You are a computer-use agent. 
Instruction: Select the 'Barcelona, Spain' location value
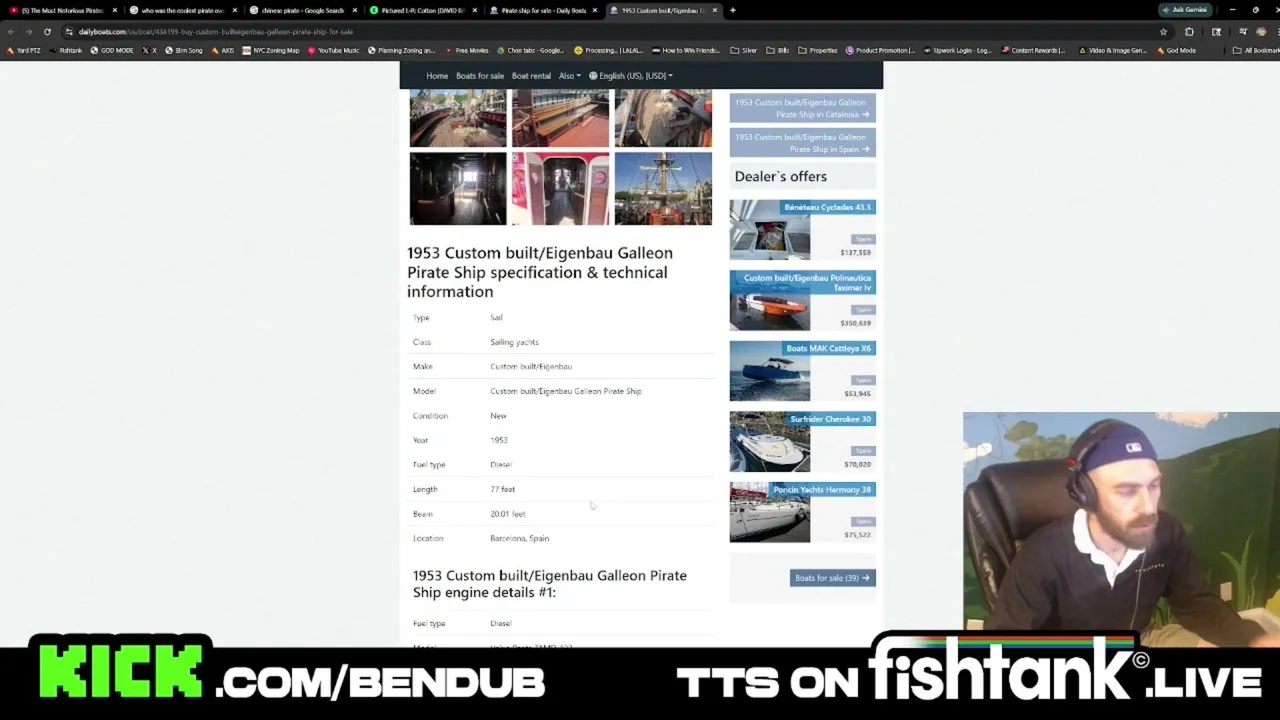[x=519, y=538]
